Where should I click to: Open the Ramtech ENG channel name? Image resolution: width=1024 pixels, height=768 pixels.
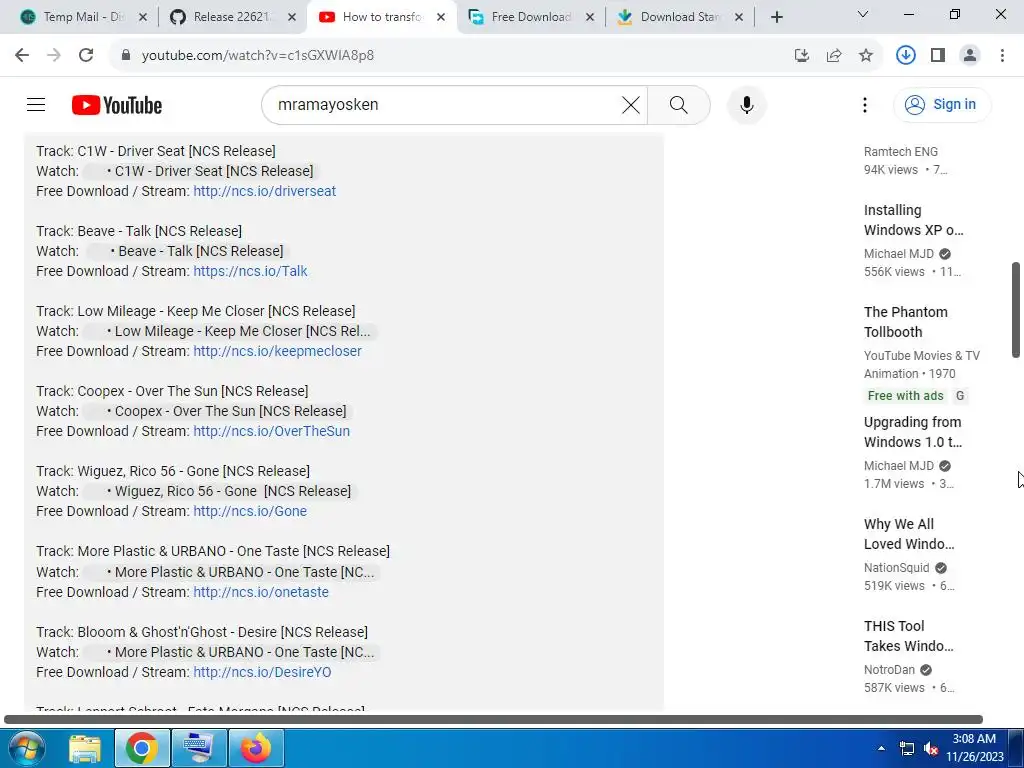901,152
